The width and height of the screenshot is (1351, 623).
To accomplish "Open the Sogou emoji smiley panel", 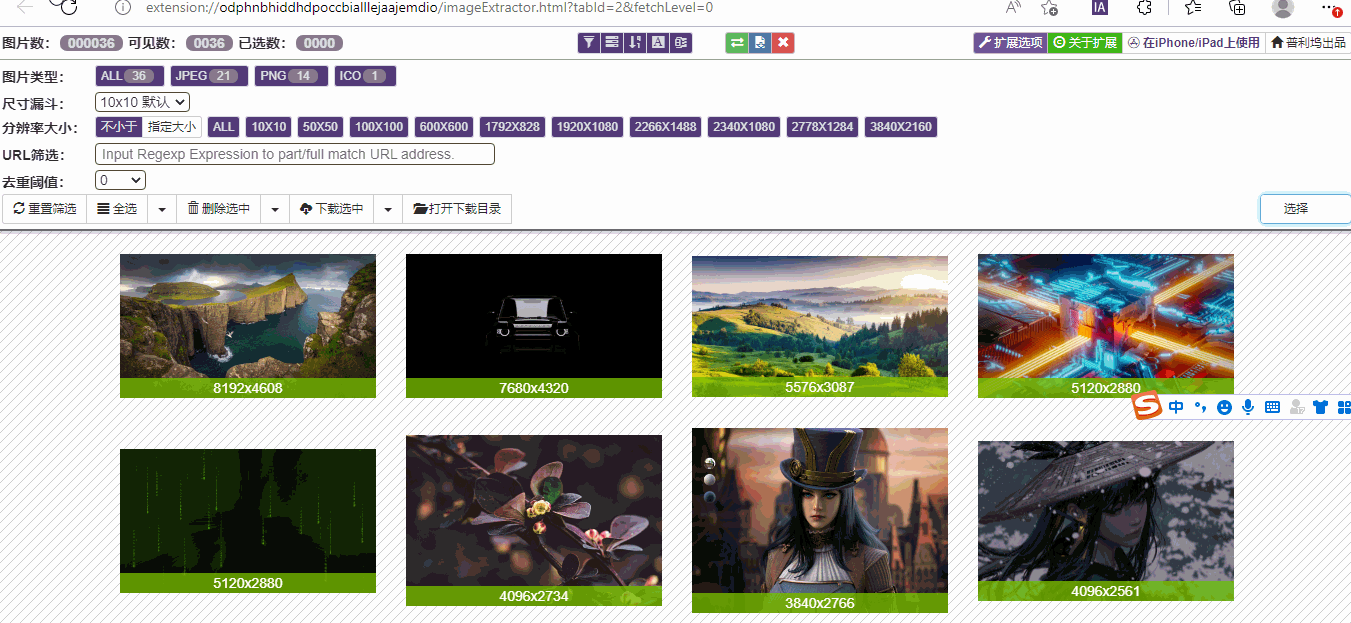I will point(1224,407).
